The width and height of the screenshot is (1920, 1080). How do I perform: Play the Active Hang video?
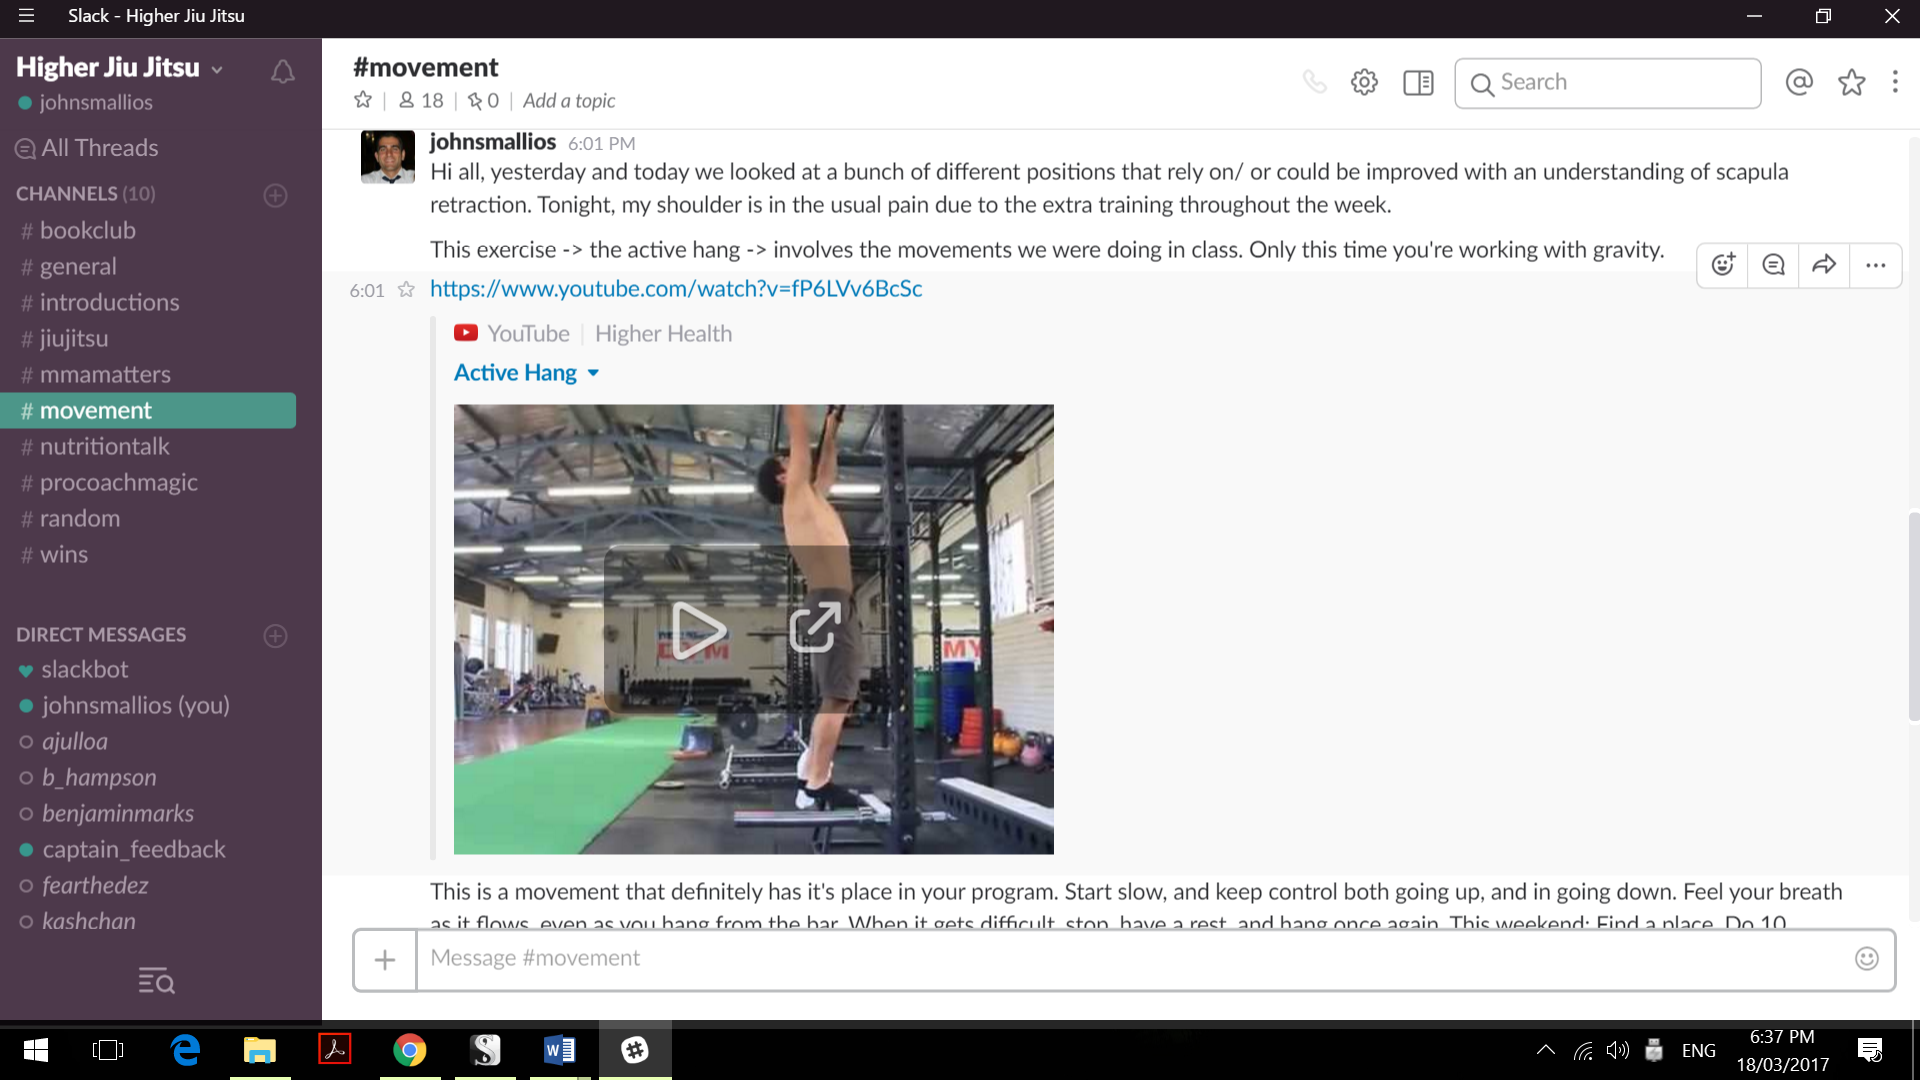pyautogui.click(x=698, y=629)
